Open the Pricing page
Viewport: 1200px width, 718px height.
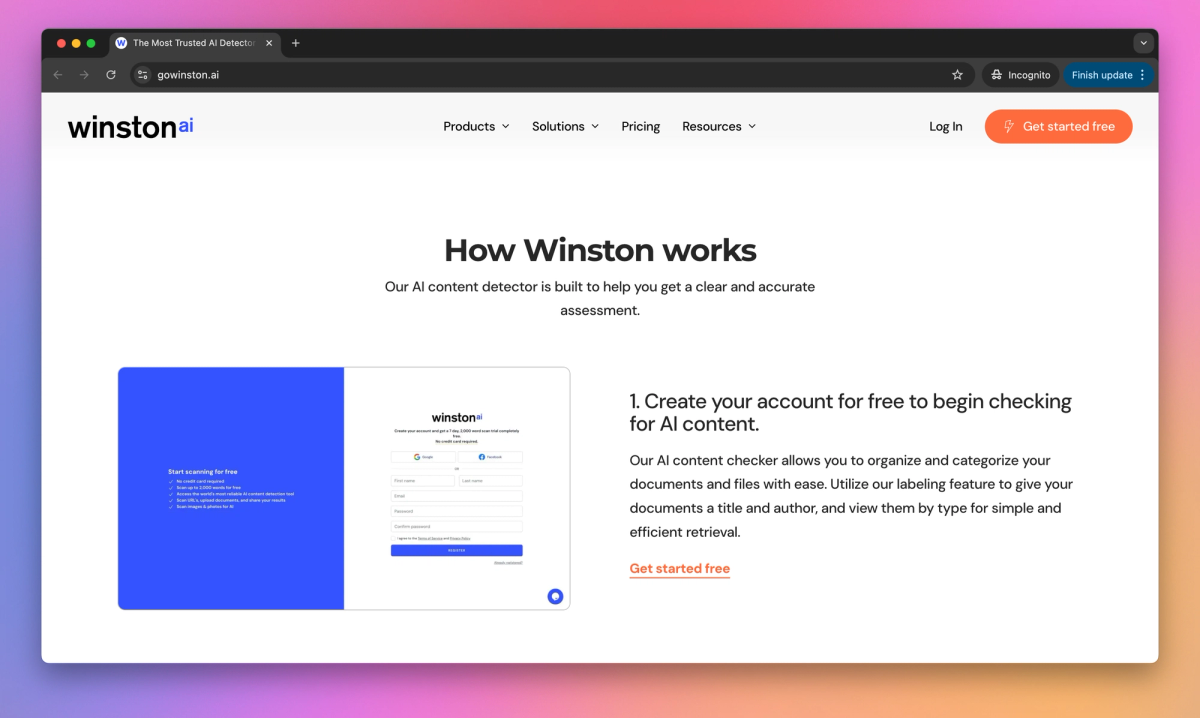(x=641, y=126)
